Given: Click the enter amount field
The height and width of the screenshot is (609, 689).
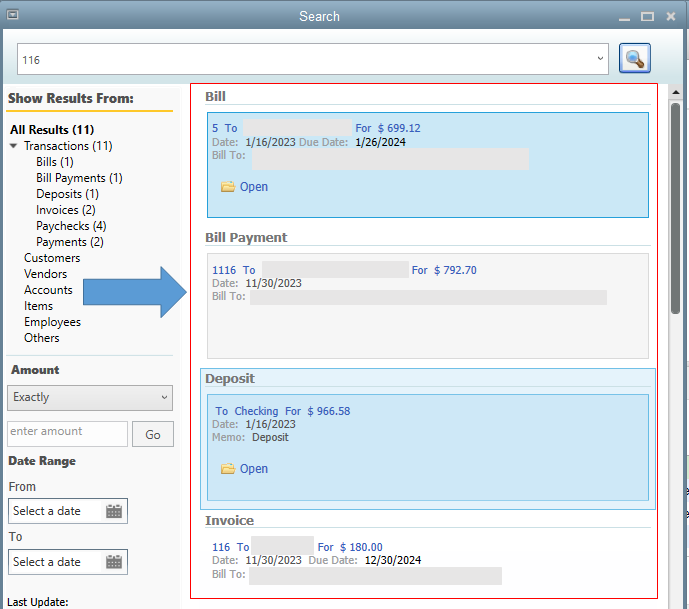Looking at the screenshot, I should click(x=67, y=433).
